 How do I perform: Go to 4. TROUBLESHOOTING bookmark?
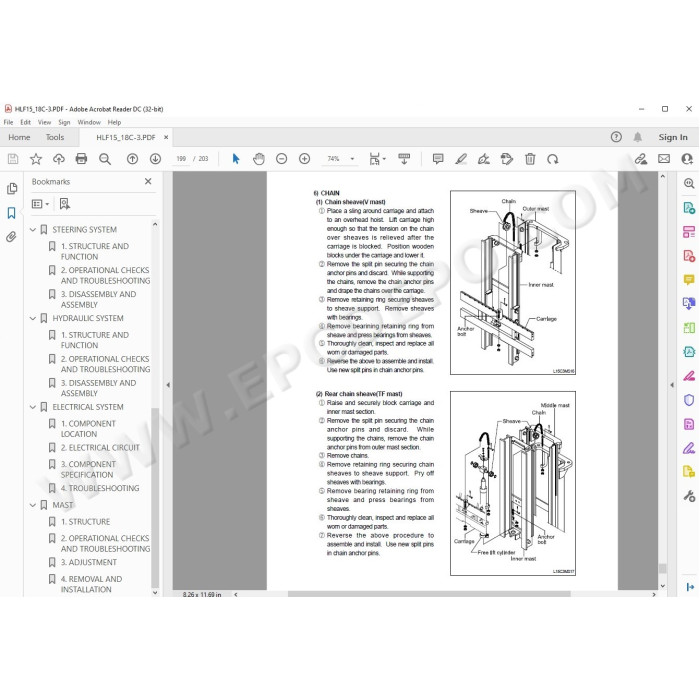100,488
